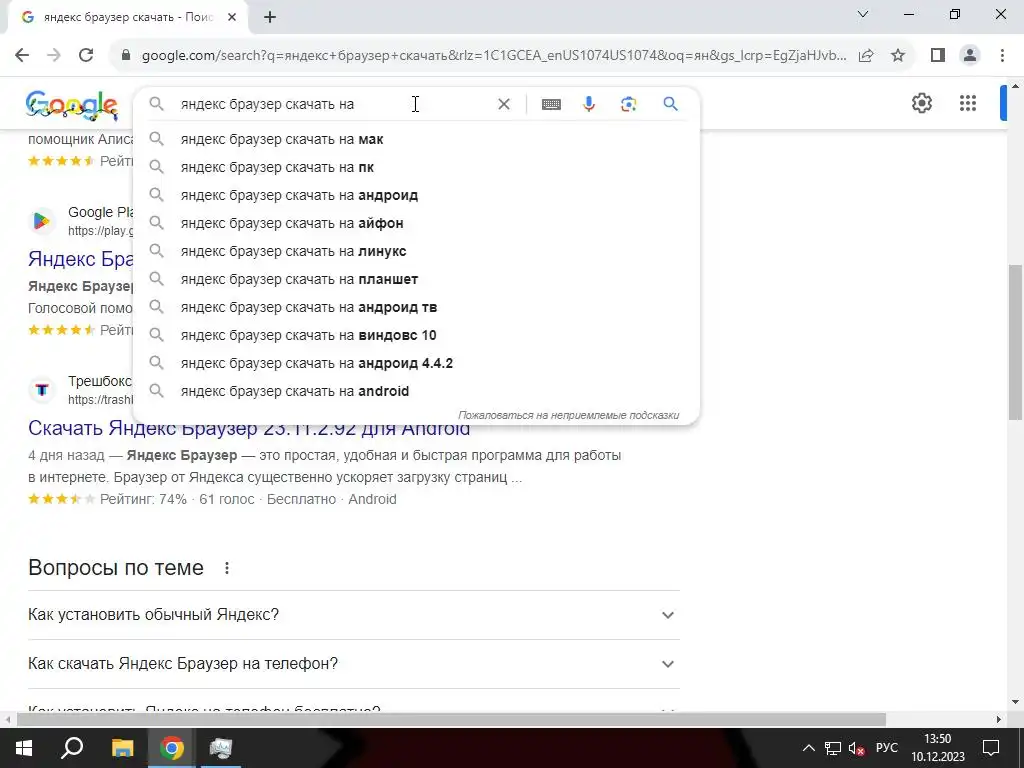The height and width of the screenshot is (768, 1024).
Task: Choose suggestion ending with android
Action: [416, 391]
